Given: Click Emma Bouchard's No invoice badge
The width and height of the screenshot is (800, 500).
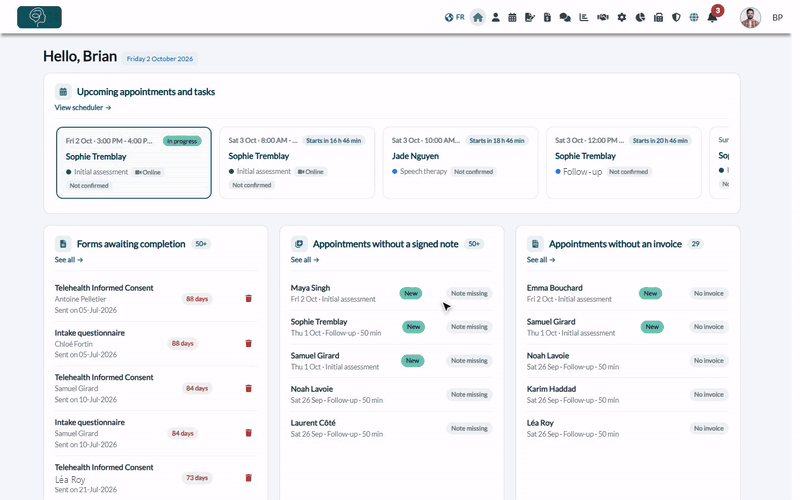Looking at the screenshot, I should tap(709, 293).
